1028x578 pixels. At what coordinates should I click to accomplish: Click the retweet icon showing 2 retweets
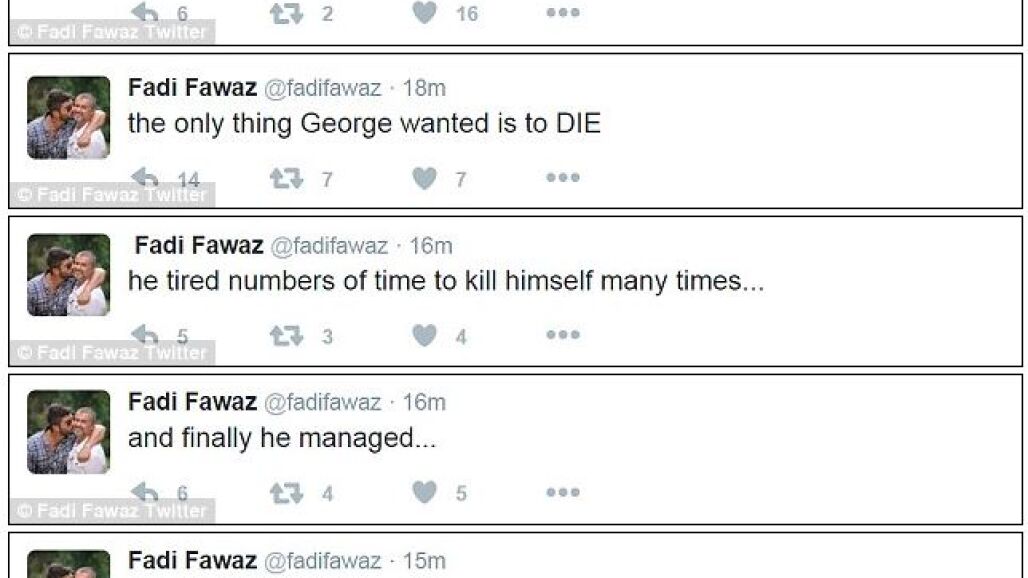285,13
